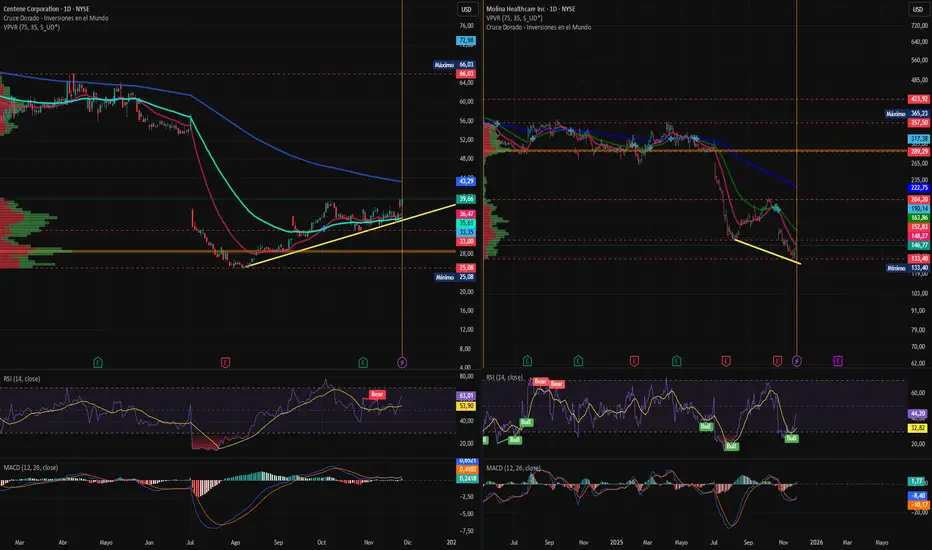Select Cruce Dorado indicator legend on Centene chart
Image resolution: width=932 pixels, height=550 pixels.
(56, 18)
